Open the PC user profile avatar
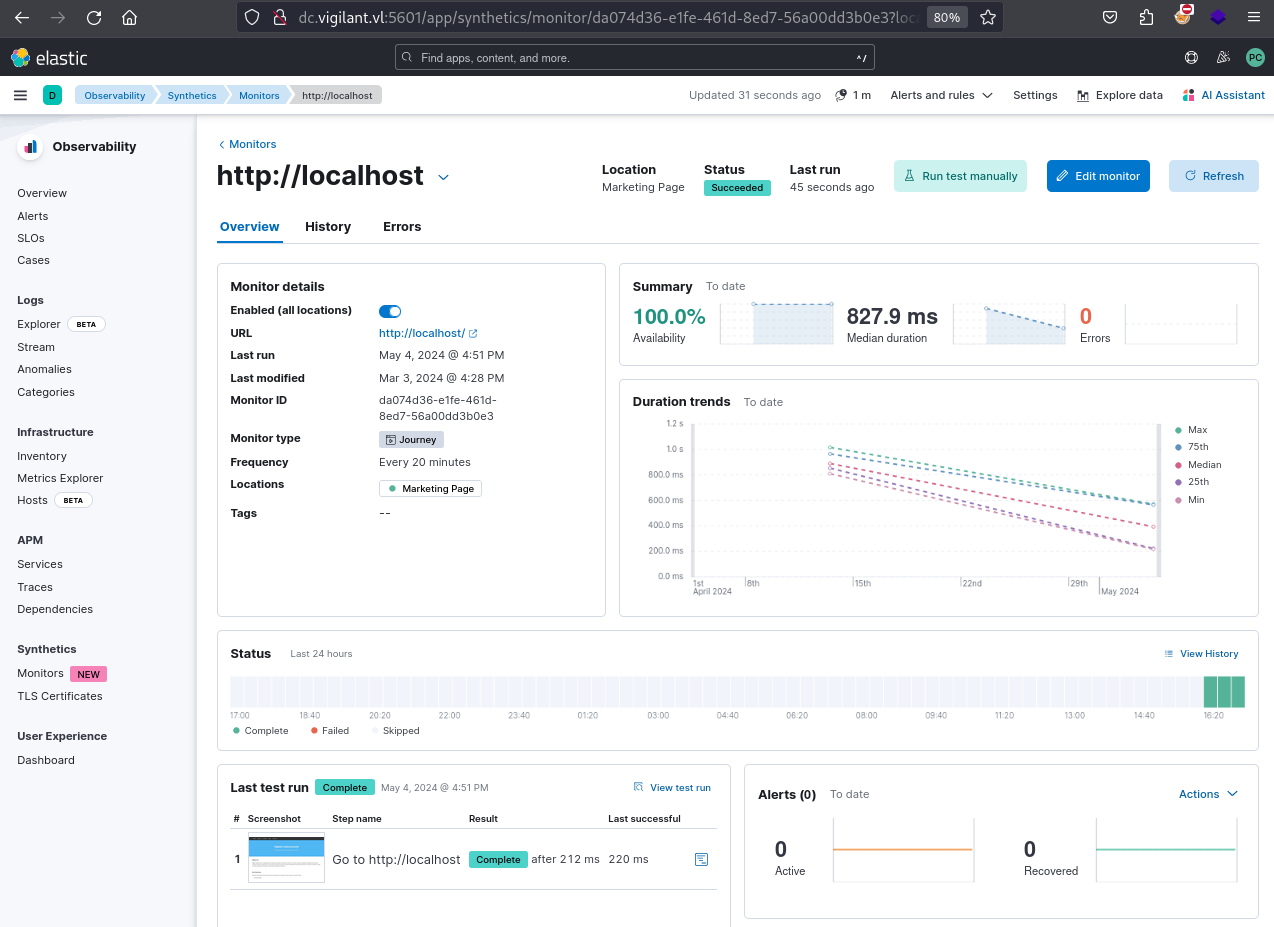 point(1255,58)
